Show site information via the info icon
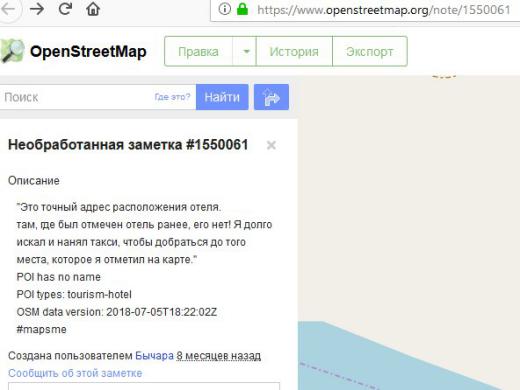Screen dimensions: 520x390 coord(225,9)
